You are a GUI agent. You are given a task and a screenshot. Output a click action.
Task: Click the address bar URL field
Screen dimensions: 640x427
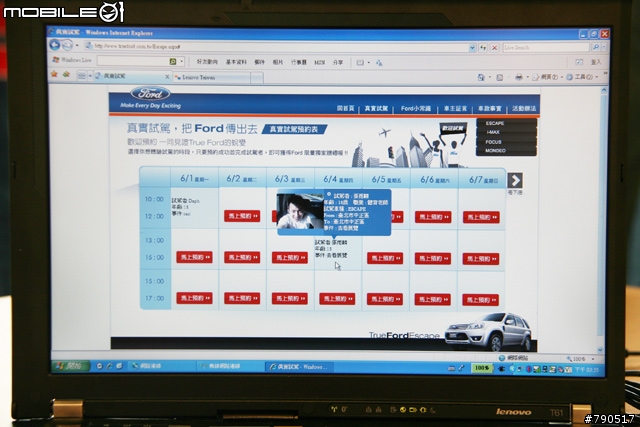[277, 47]
